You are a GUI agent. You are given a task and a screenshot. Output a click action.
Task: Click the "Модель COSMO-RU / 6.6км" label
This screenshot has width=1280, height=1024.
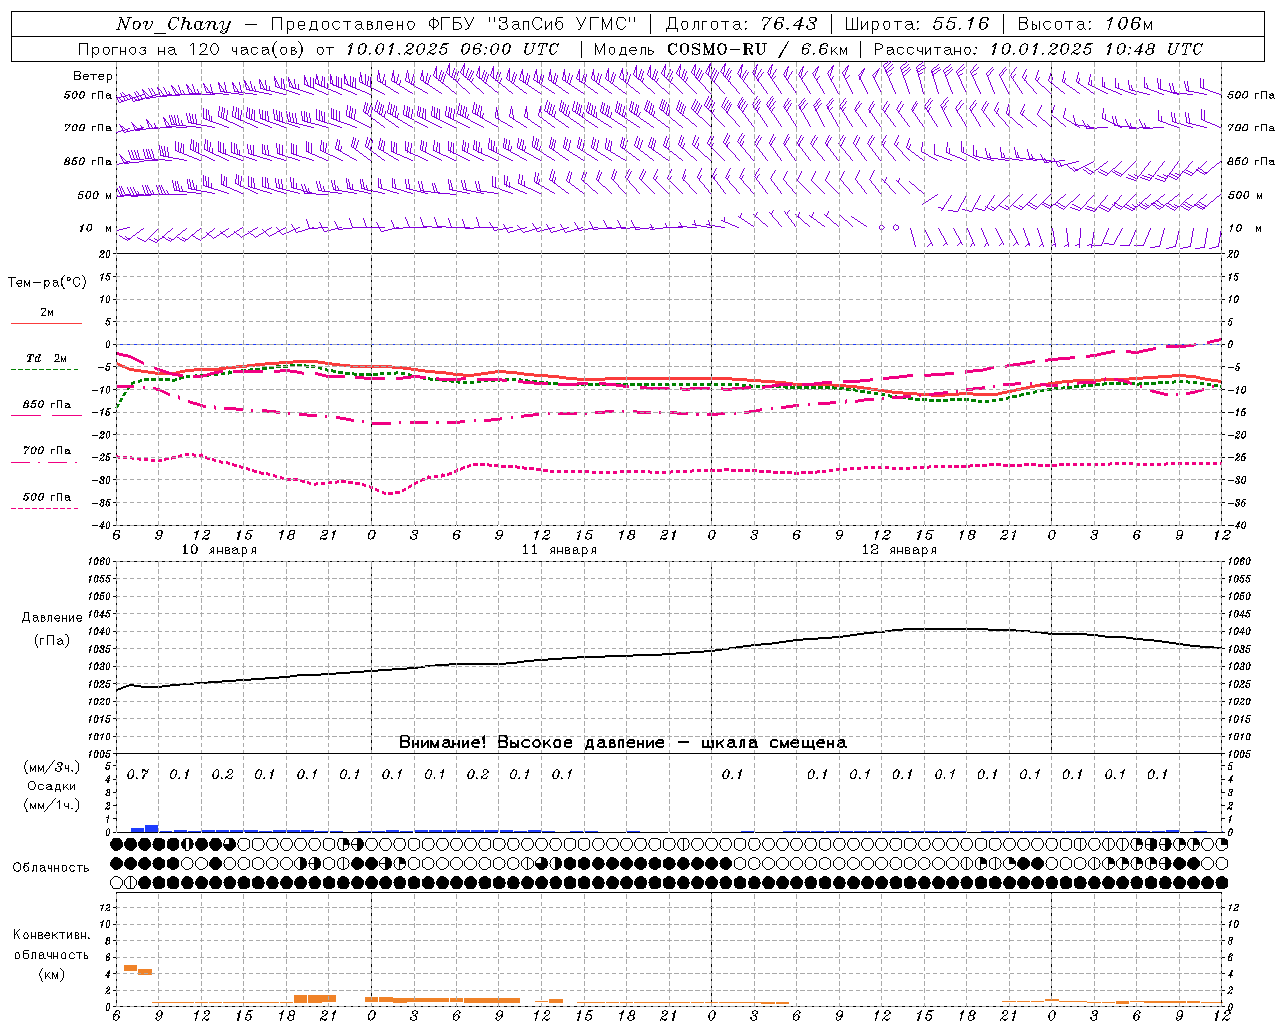coord(720,49)
